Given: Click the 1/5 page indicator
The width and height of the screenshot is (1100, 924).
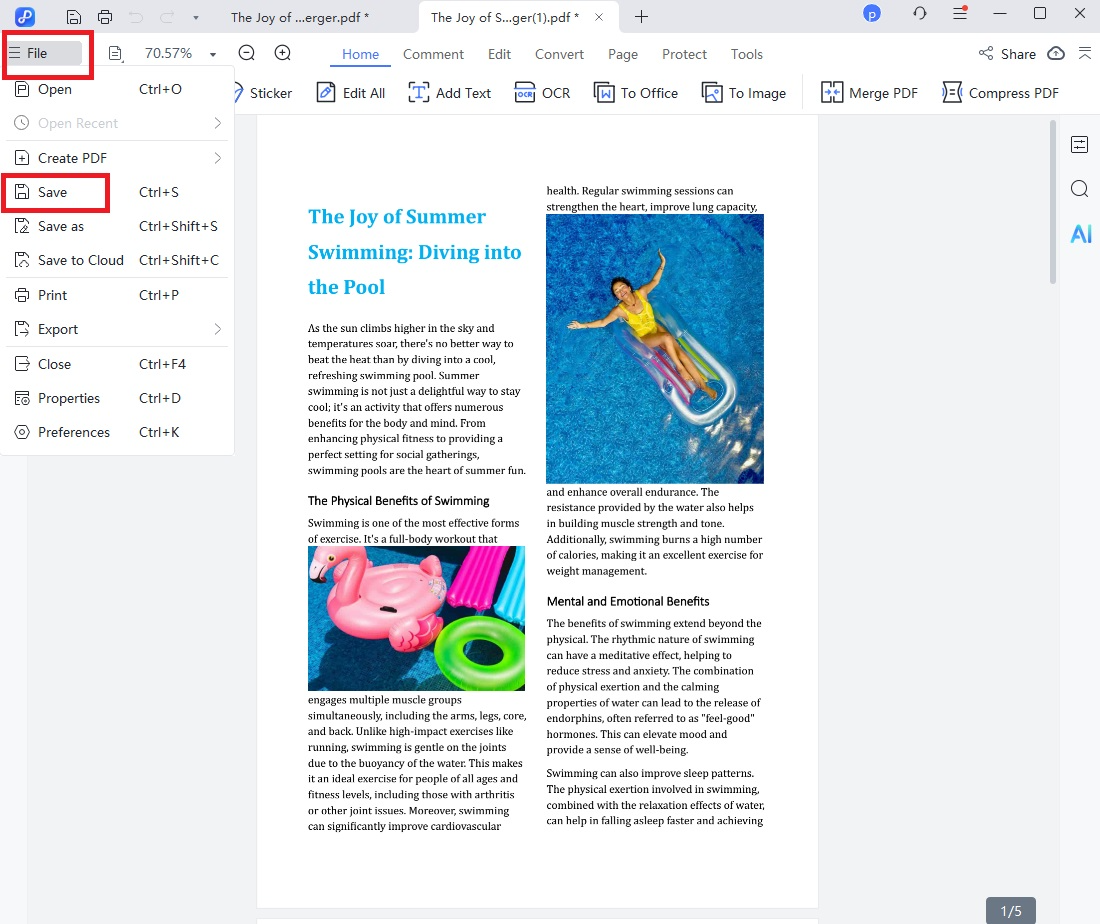Looking at the screenshot, I should click(1011, 910).
